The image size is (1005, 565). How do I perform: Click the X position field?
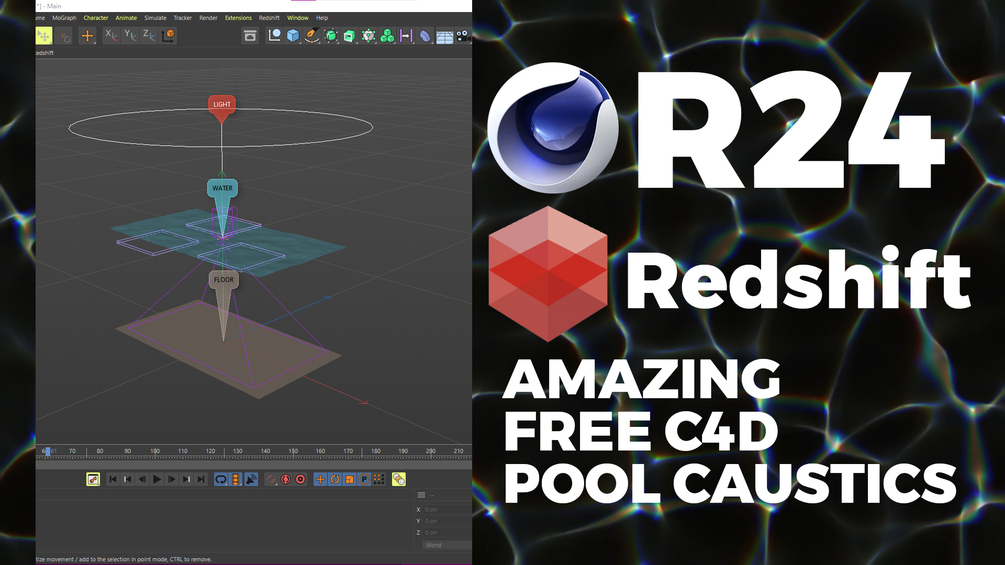[x=447, y=509]
